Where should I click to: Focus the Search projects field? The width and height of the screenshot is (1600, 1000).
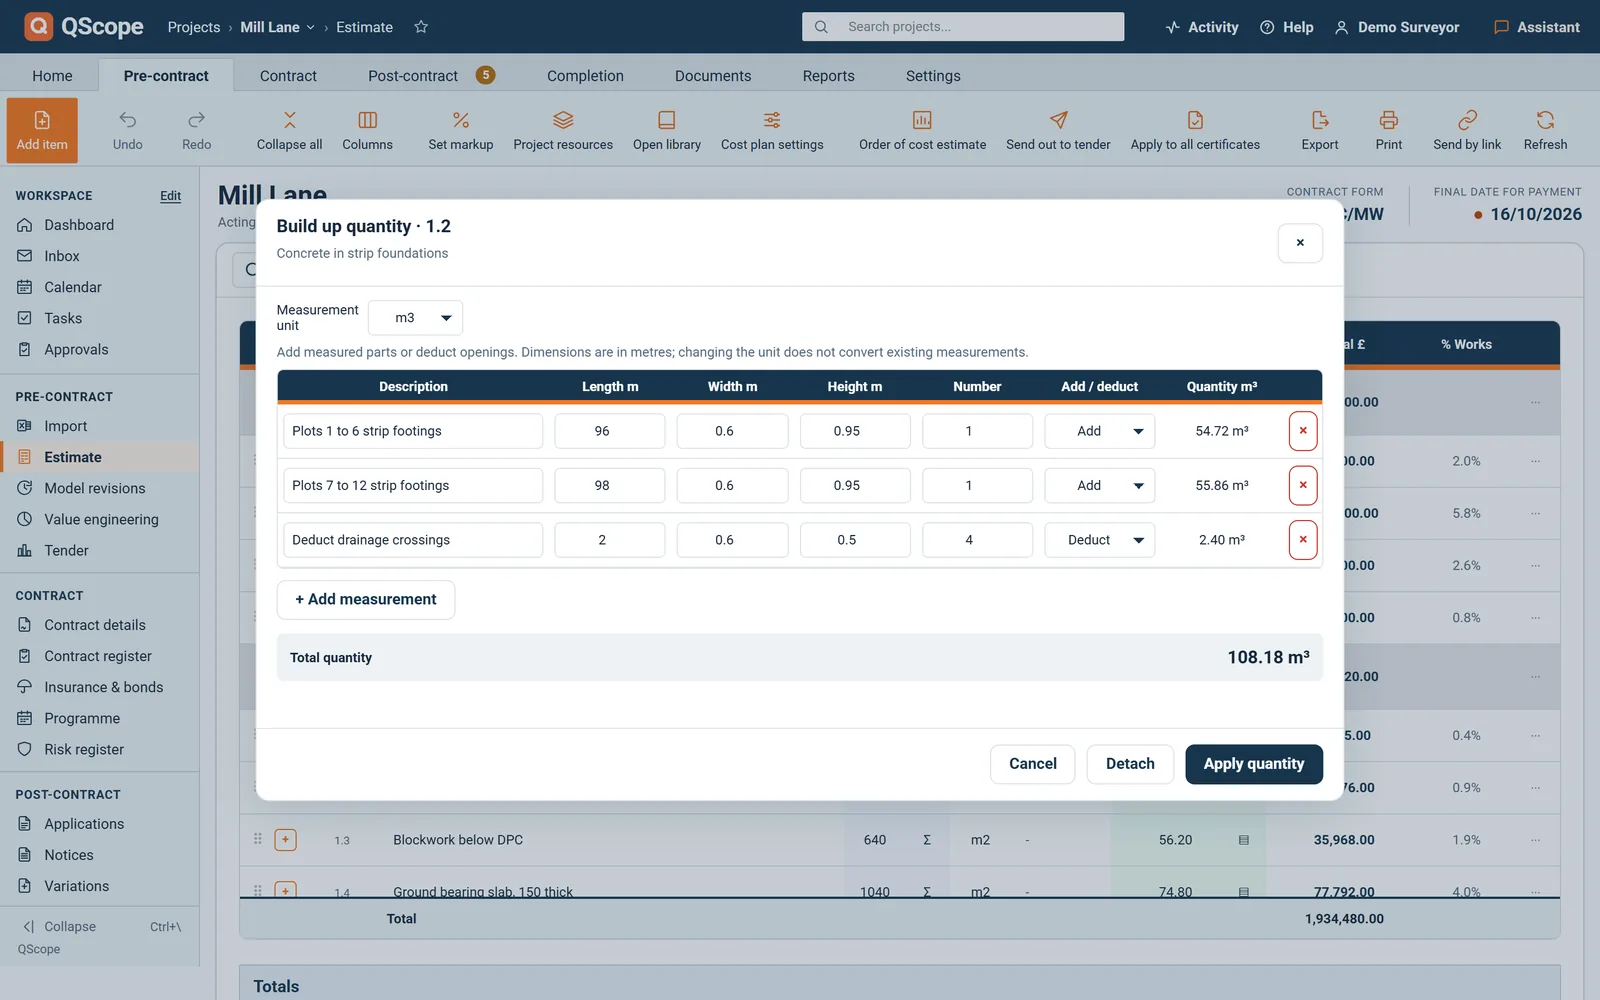pyautogui.click(x=963, y=27)
